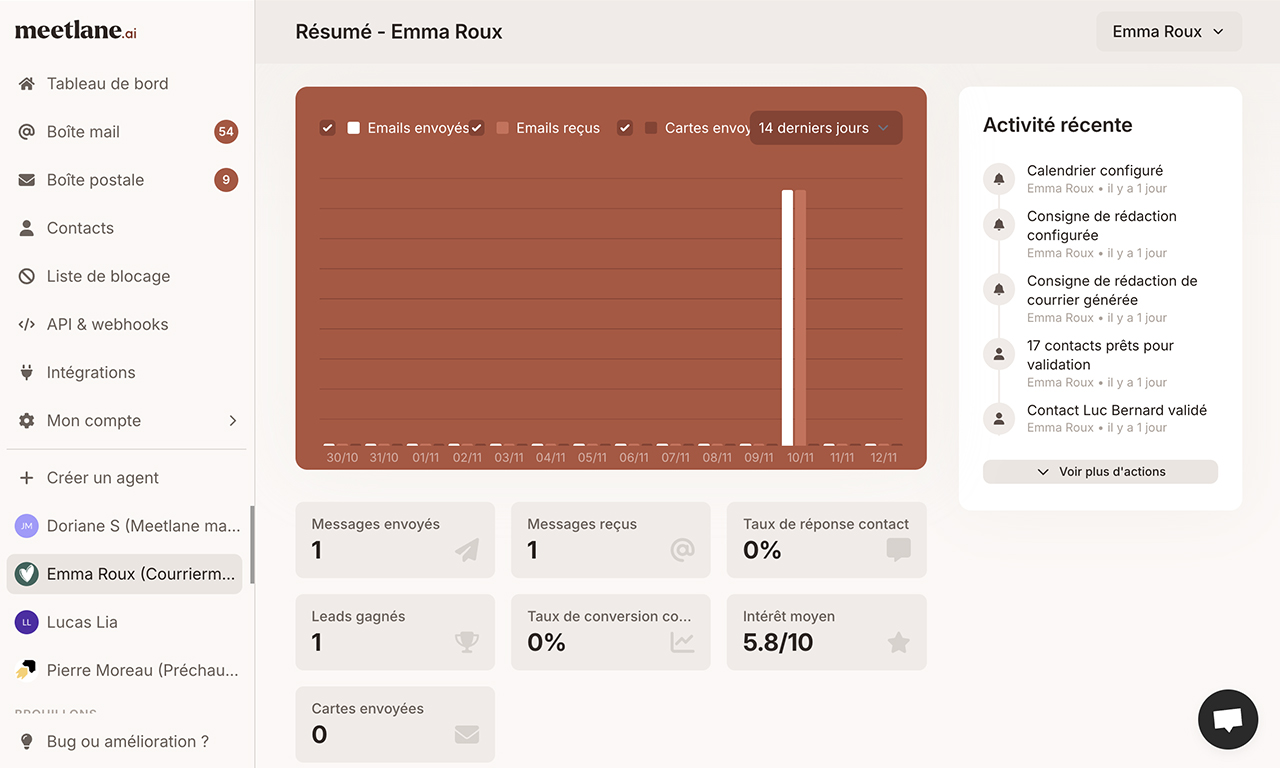Open the Contacts section
1280x768 pixels.
pyautogui.click(x=80, y=227)
